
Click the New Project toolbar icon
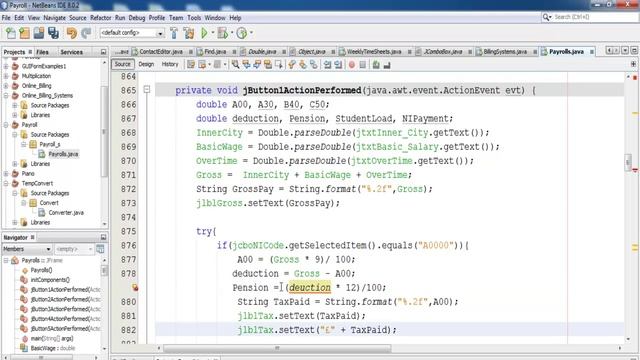click(24, 33)
